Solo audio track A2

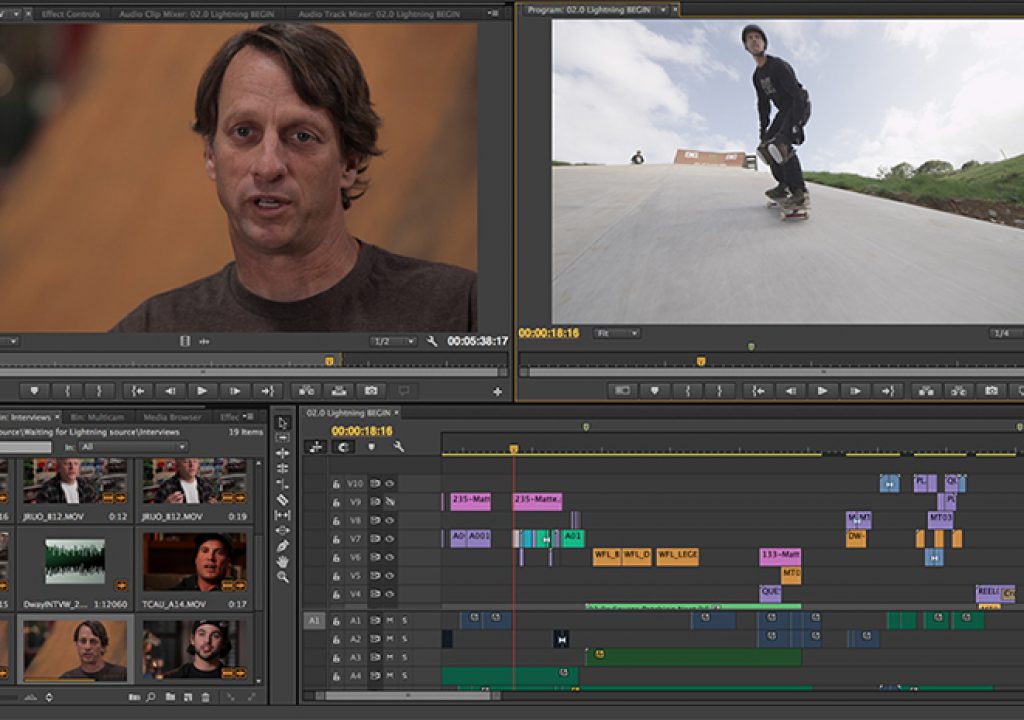pyautogui.click(x=405, y=638)
